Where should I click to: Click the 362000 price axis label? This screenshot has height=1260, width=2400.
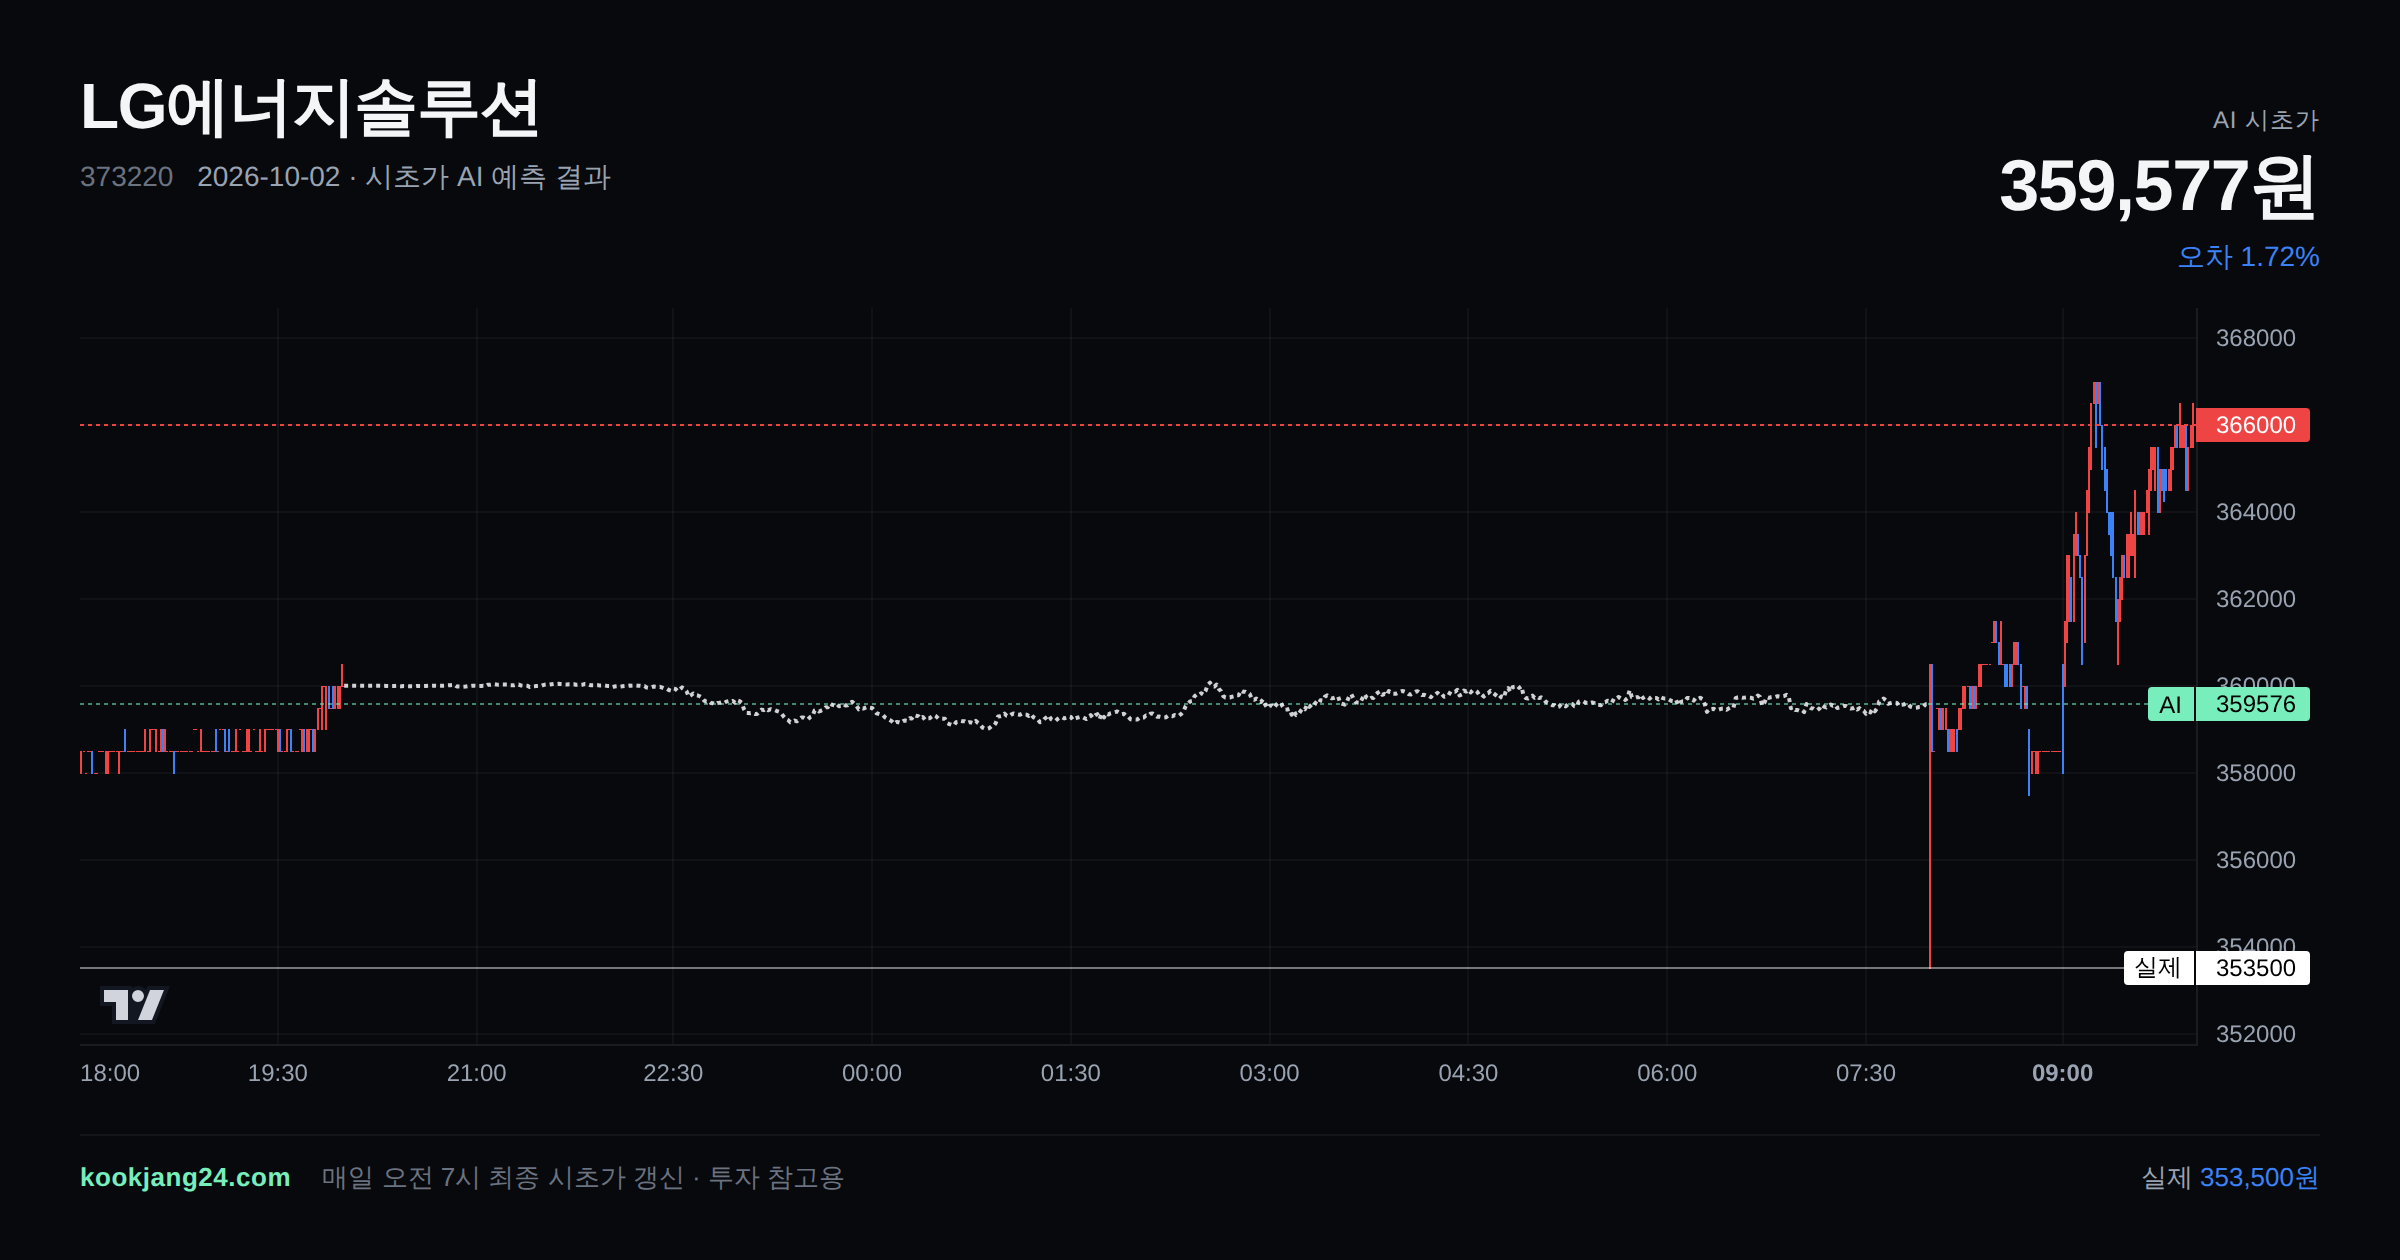2256,599
